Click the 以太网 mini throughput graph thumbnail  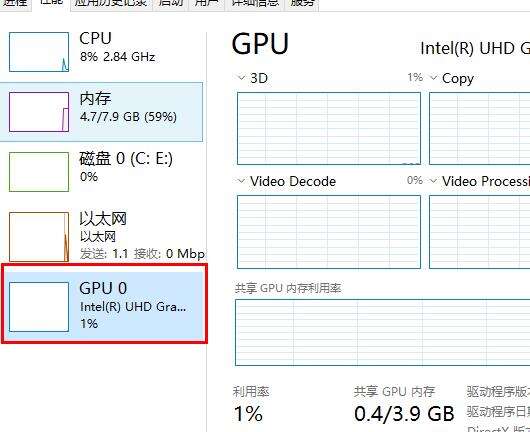(x=39, y=237)
